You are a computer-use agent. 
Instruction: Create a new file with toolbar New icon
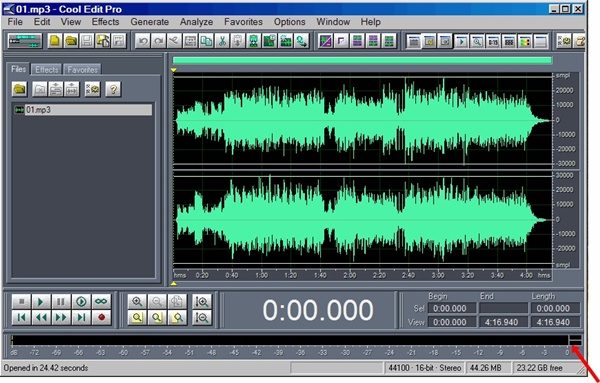click(x=55, y=41)
